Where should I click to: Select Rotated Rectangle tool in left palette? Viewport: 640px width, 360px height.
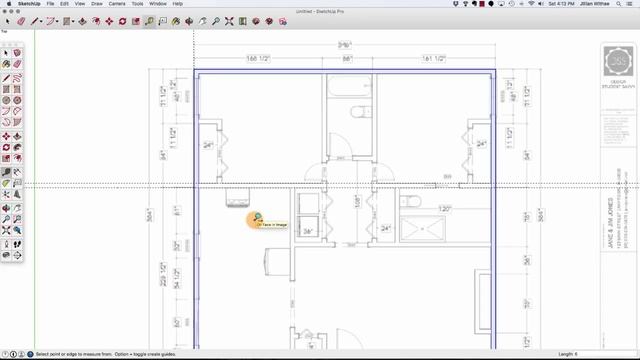coord(17,89)
